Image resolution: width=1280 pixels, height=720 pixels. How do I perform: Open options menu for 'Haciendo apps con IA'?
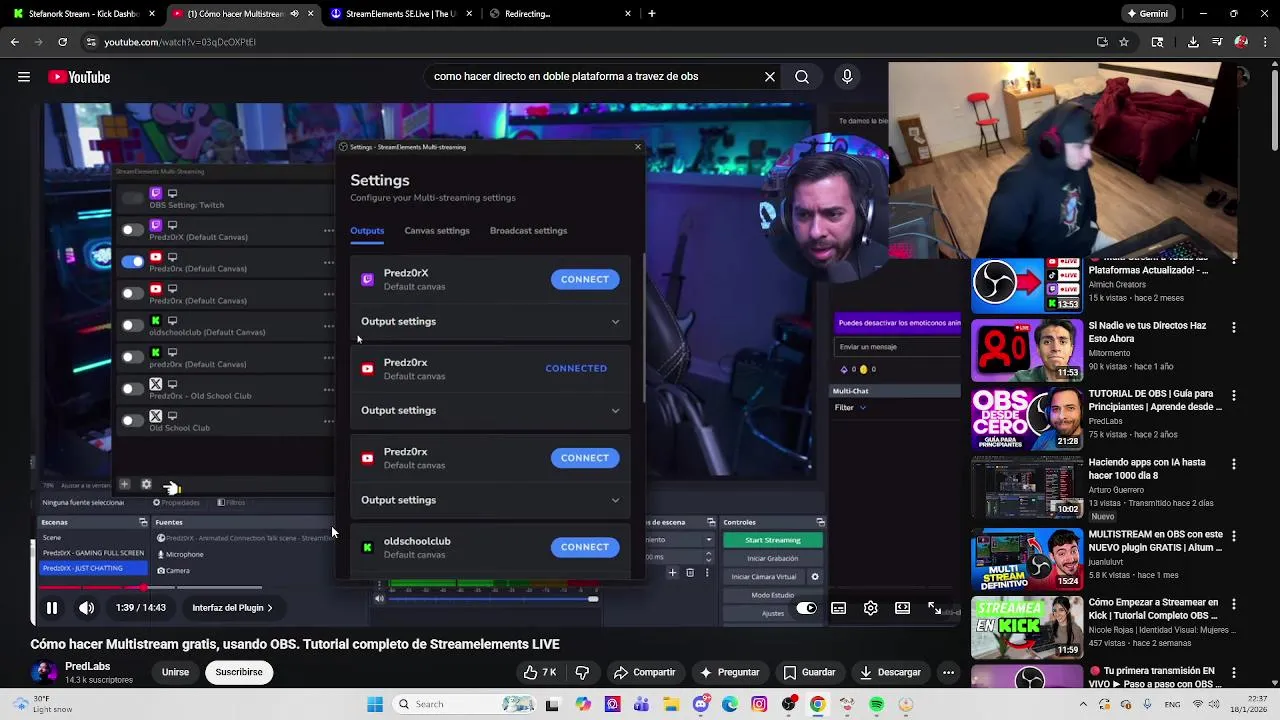(x=1233, y=464)
